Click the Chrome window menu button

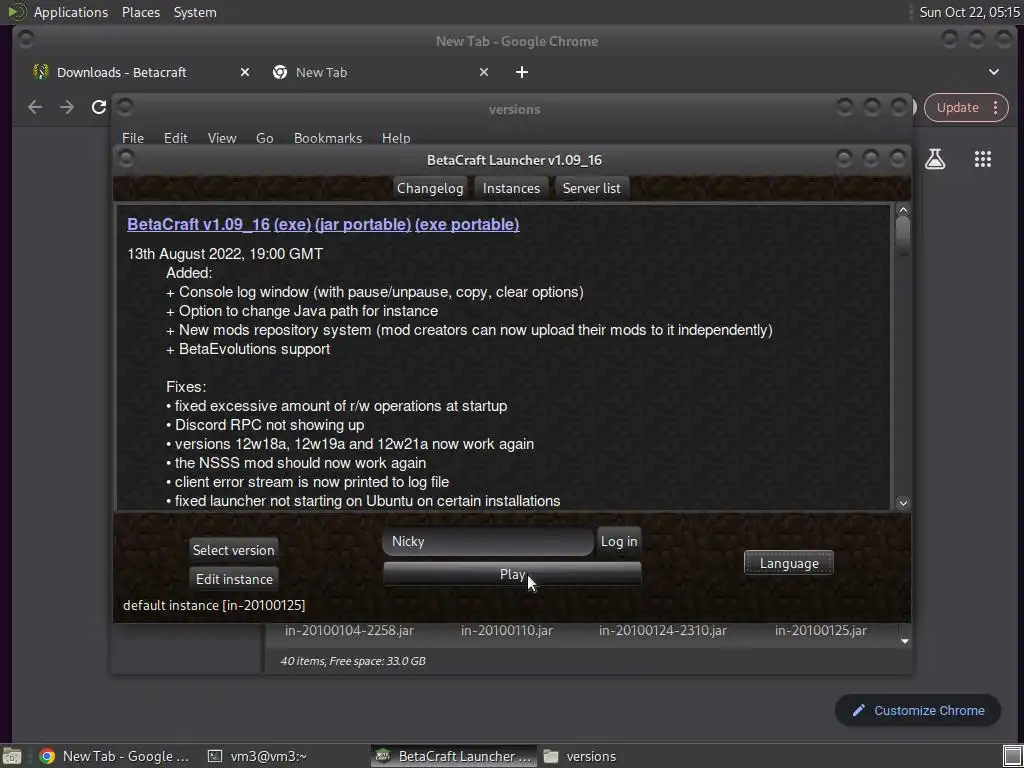26,40
